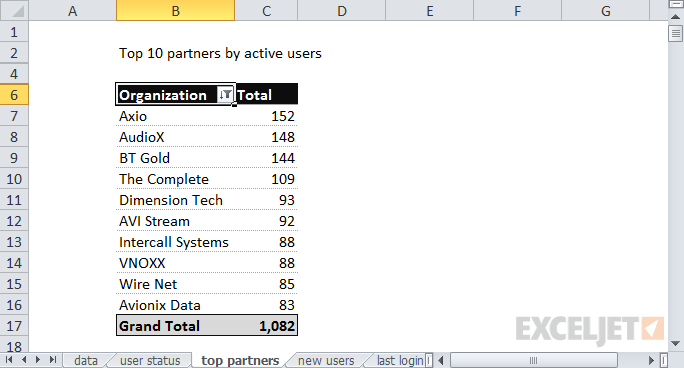Select column D header

(x=342, y=10)
